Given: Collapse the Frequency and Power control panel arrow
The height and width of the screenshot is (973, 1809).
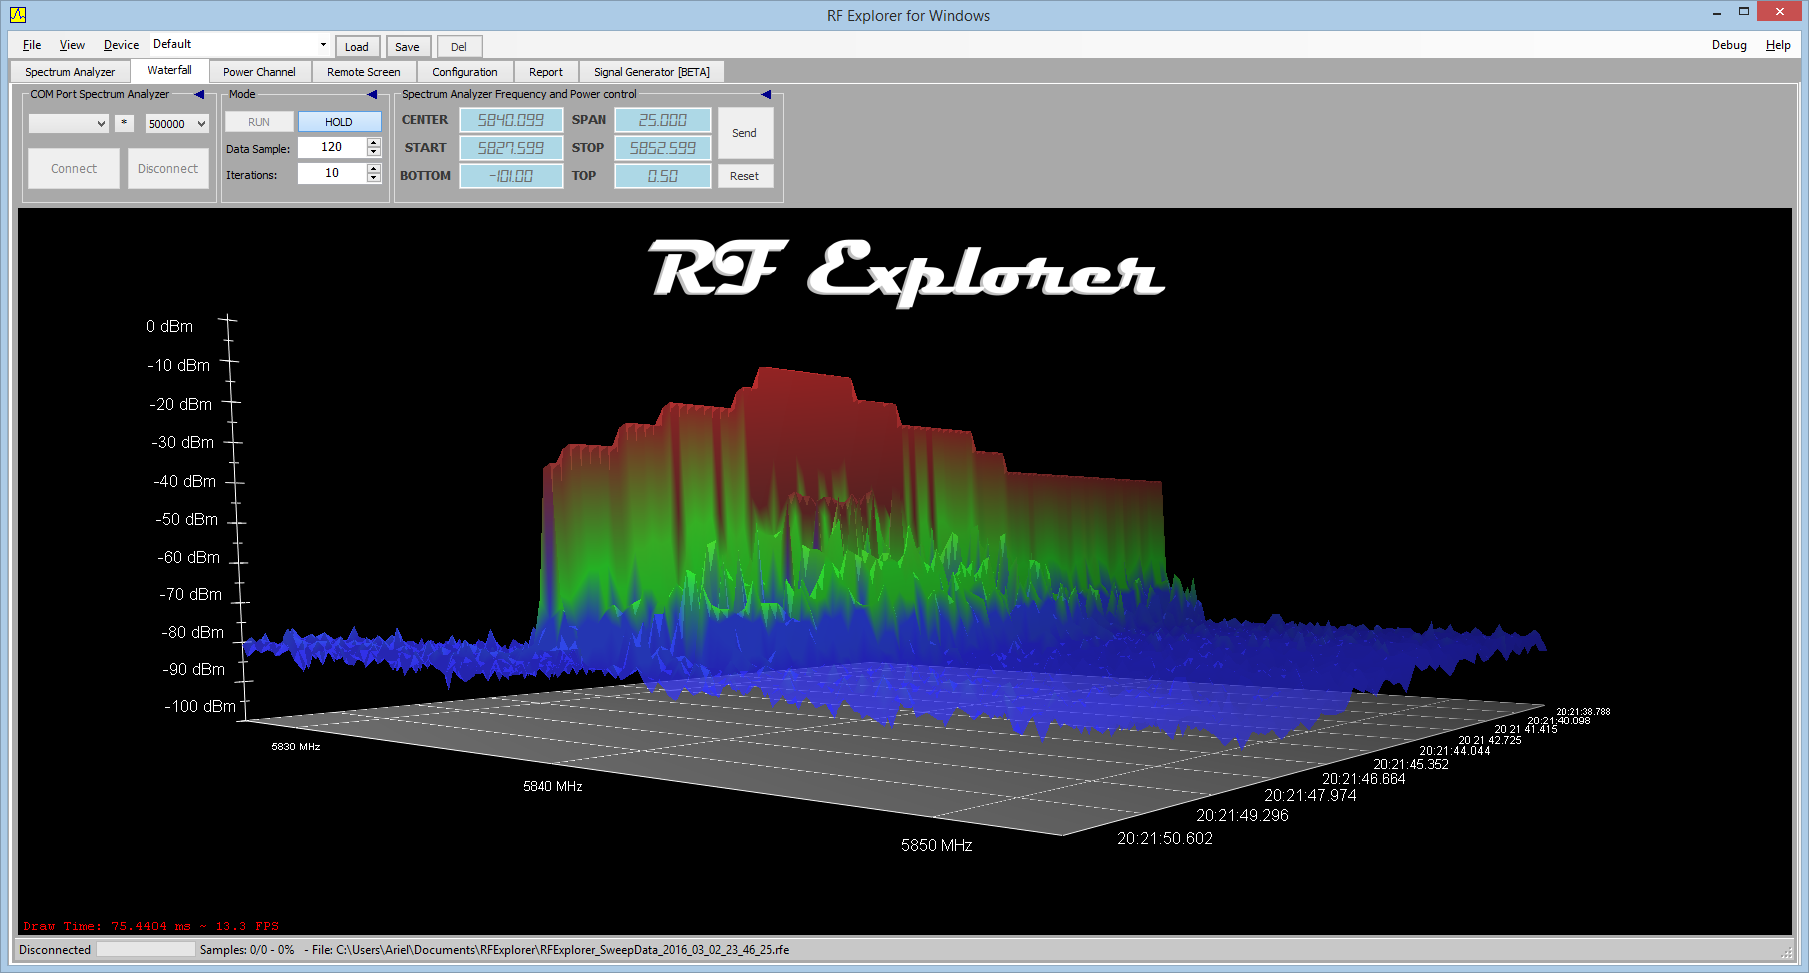Looking at the screenshot, I should click(766, 94).
